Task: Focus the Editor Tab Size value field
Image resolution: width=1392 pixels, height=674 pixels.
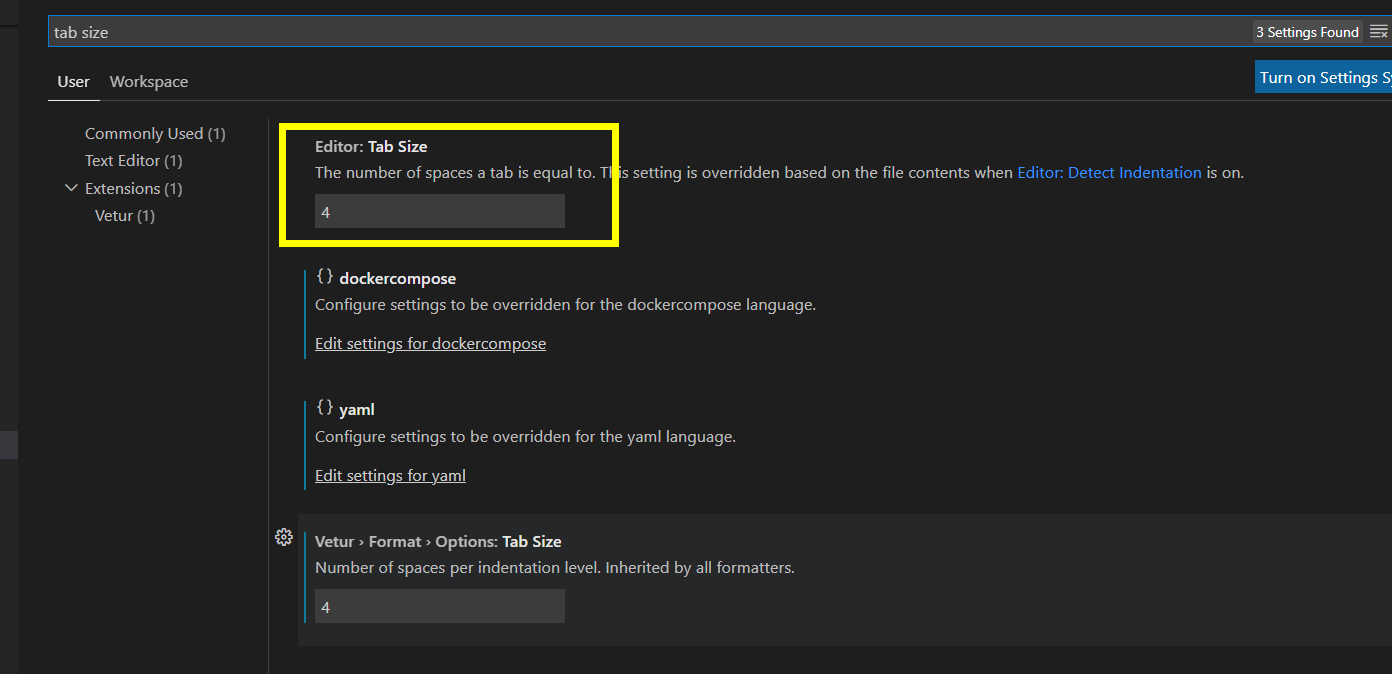Action: pos(439,211)
